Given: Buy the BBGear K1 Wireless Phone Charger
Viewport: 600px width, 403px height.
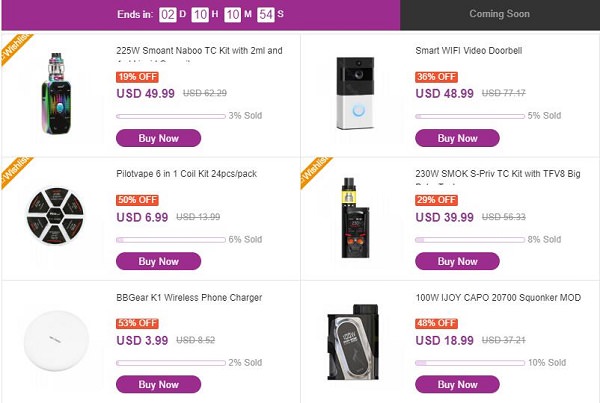Looking at the screenshot, I should click(159, 384).
